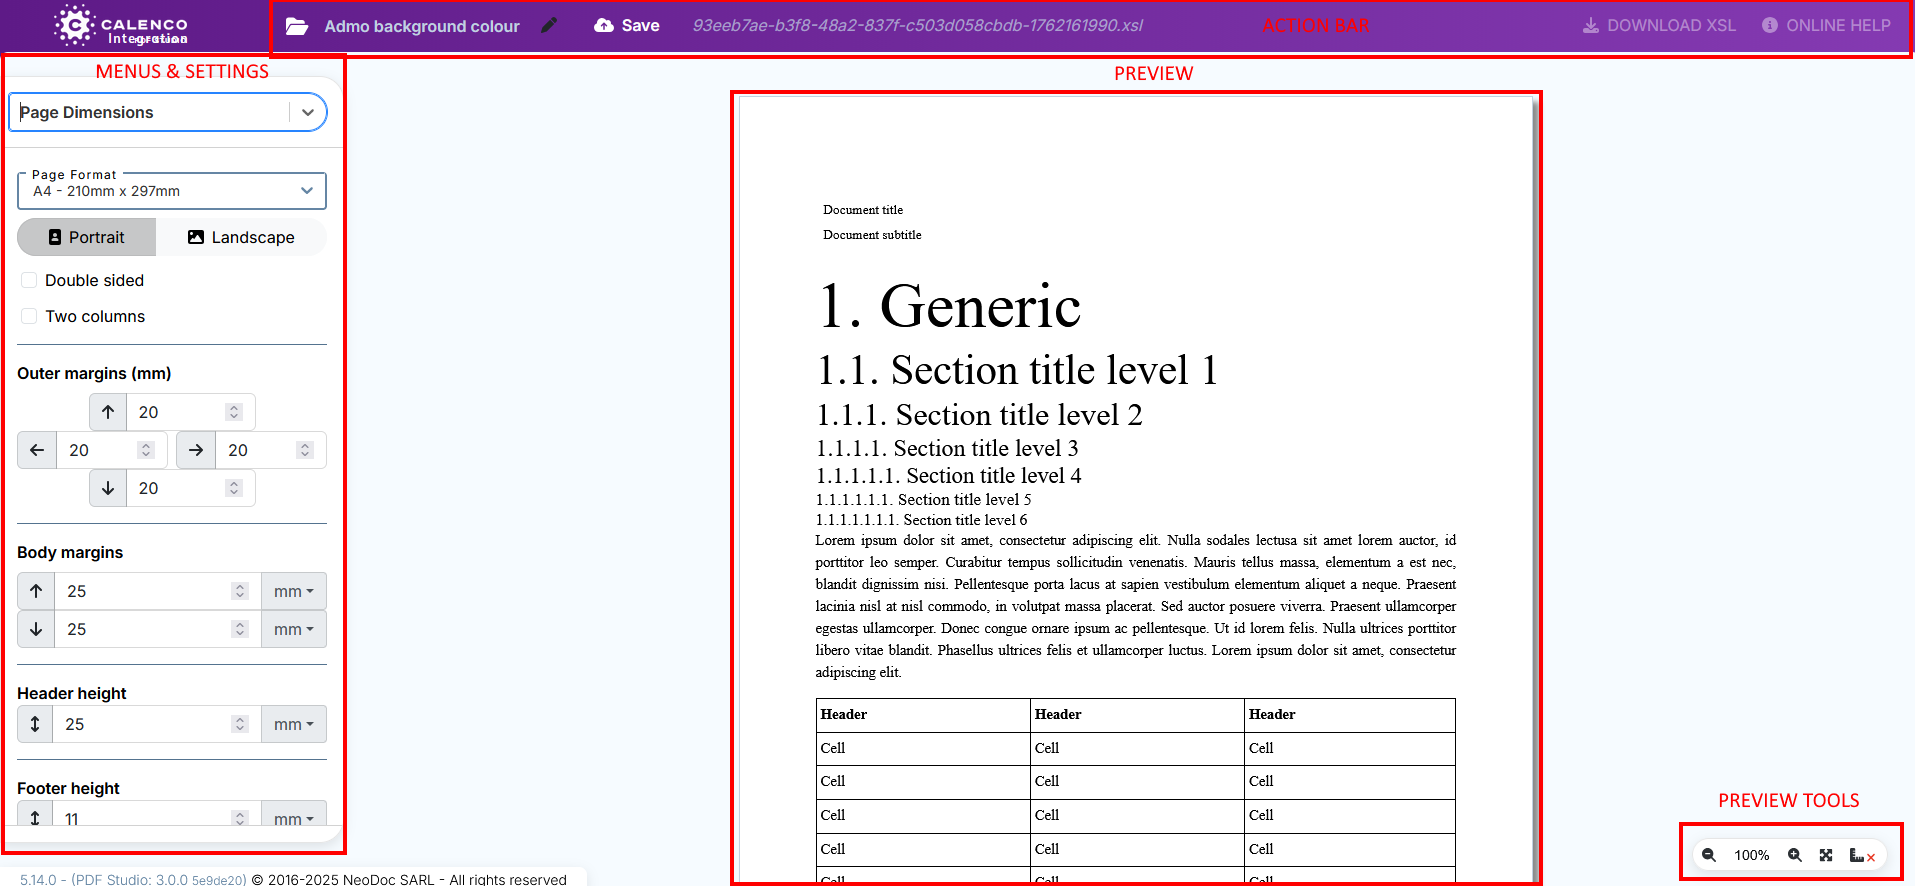Click Download XSL in action bar
1915x886 pixels.
coord(1659,26)
